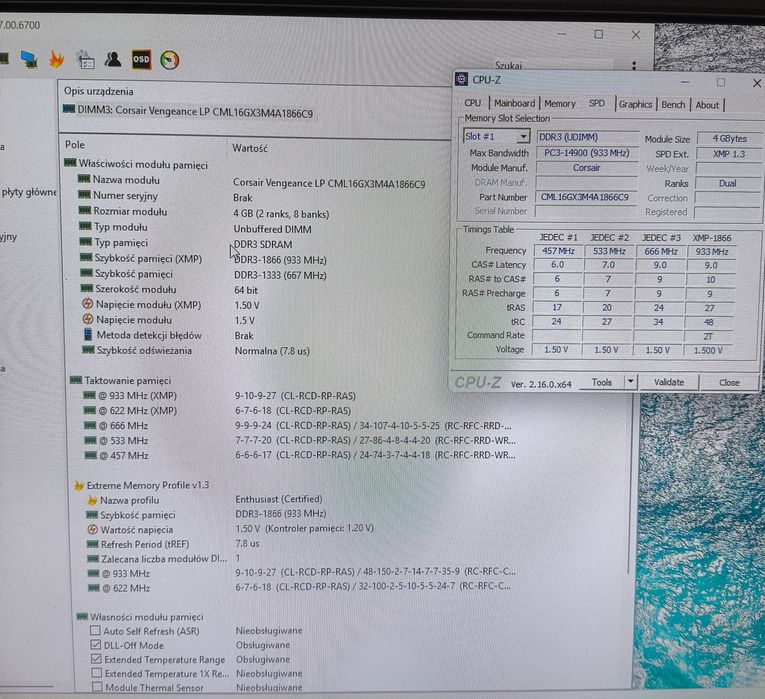This screenshot has width=765, height=699.
Task: Click the DIMM3 memory chip icon in header
Action: point(69,109)
